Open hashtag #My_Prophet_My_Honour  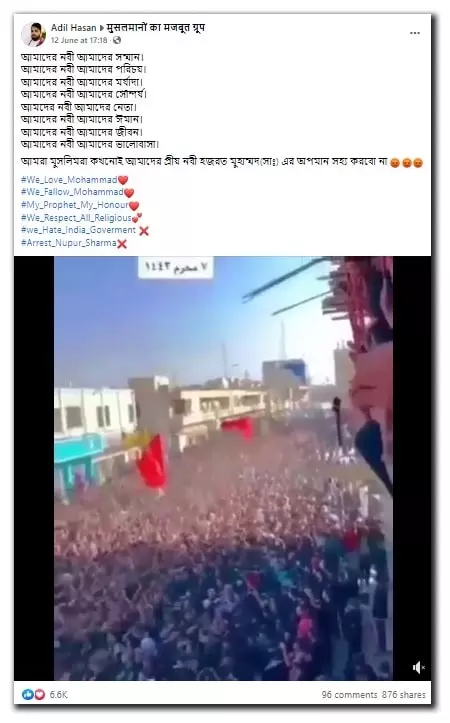pyautogui.click(x=75, y=205)
